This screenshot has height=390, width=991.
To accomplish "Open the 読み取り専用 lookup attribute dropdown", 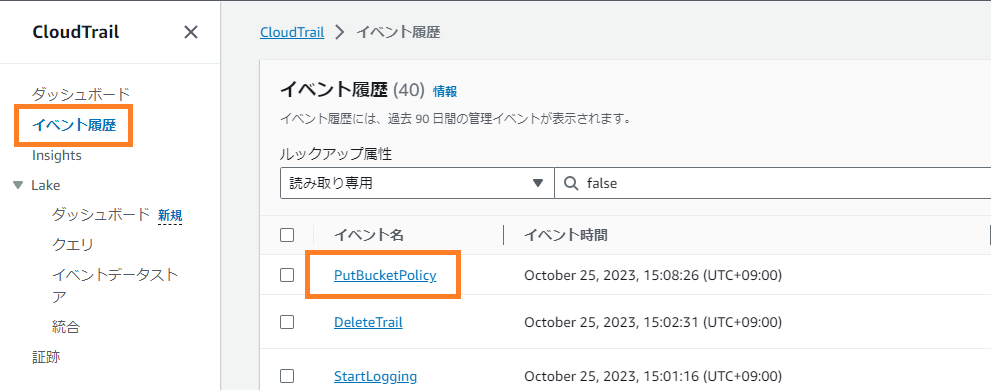I will (x=417, y=183).
